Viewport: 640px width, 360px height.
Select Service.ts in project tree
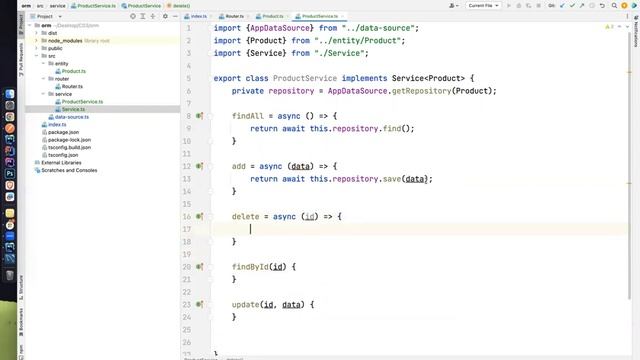73,109
